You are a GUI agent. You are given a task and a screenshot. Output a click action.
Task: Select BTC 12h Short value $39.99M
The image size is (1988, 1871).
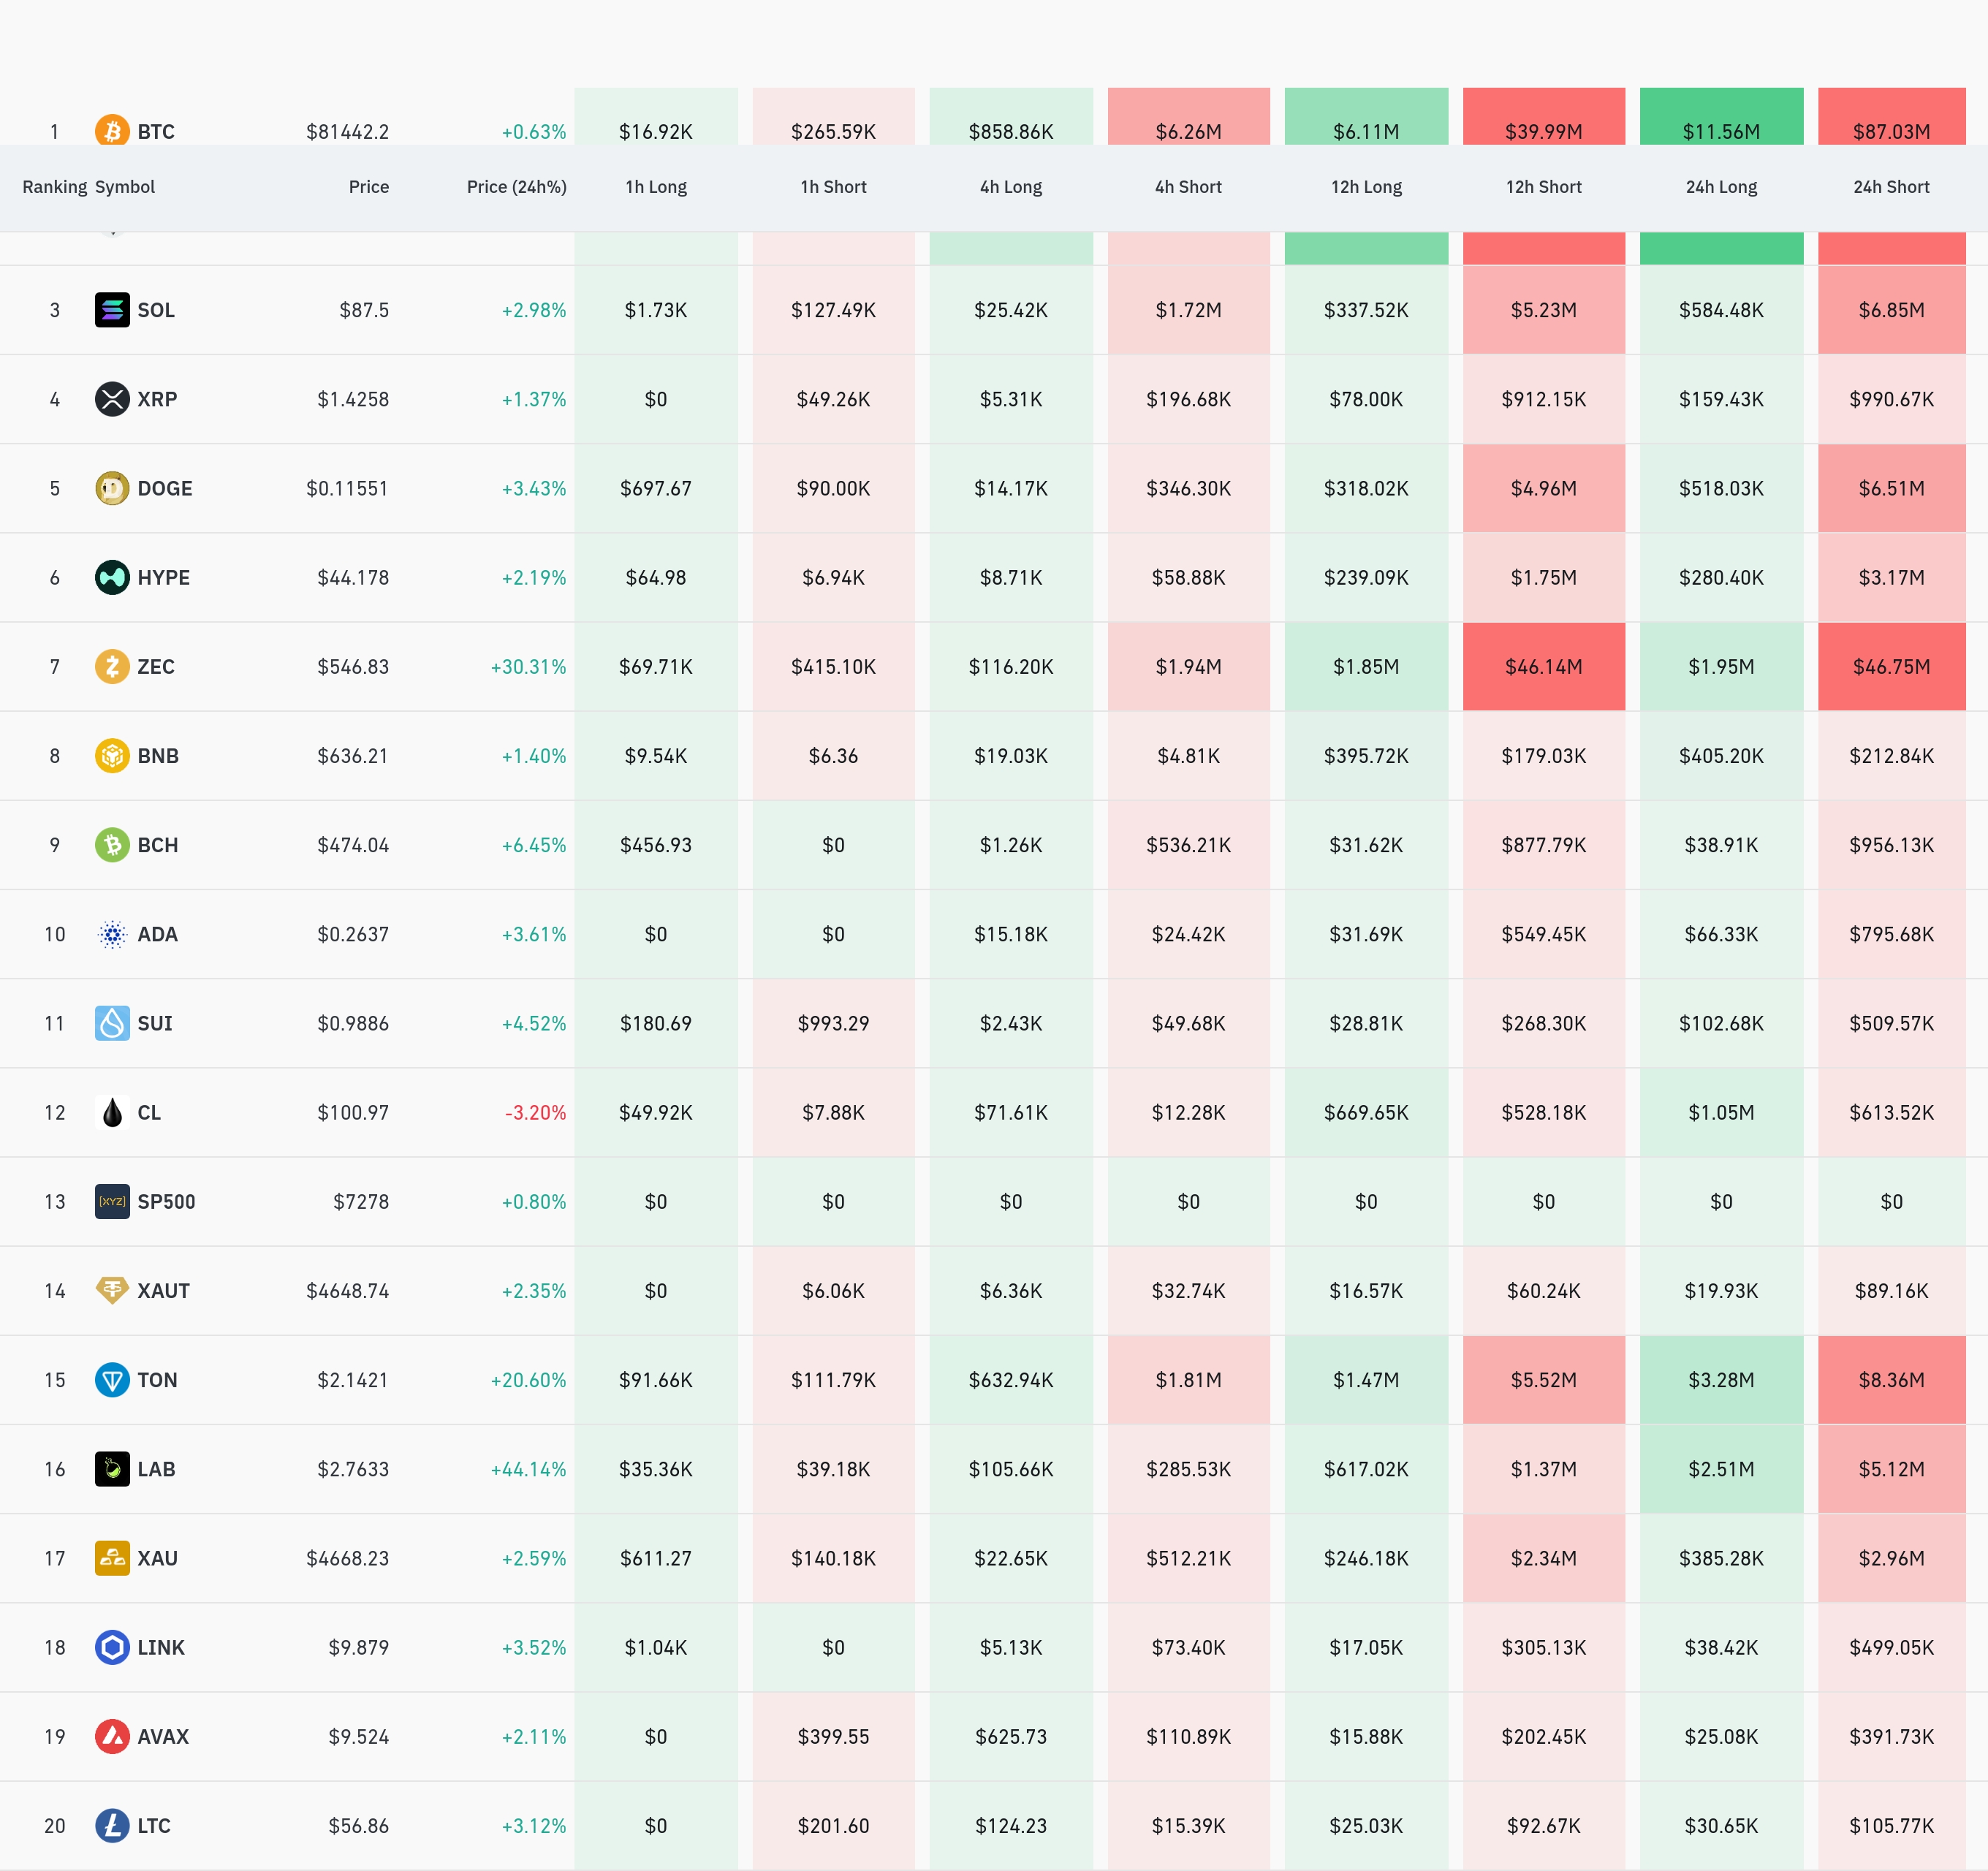click(x=1544, y=132)
